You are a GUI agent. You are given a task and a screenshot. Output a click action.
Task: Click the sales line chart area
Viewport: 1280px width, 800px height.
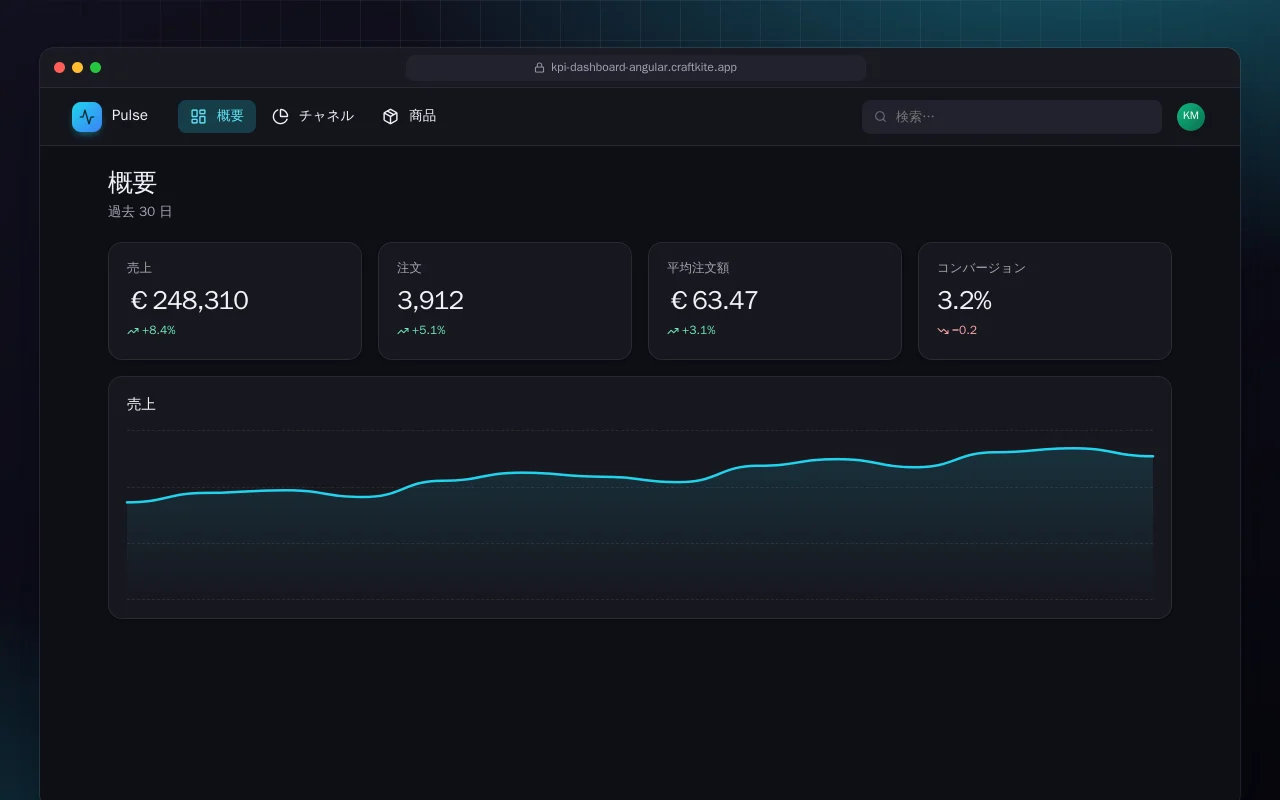[640, 514]
